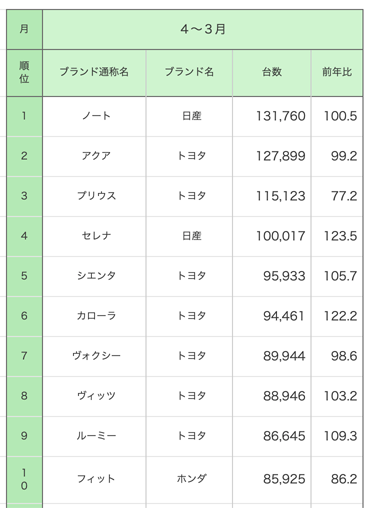Click the 103.2 year-over-year value for ヴィッツ
This screenshot has width=369, height=508.
(x=337, y=396)
